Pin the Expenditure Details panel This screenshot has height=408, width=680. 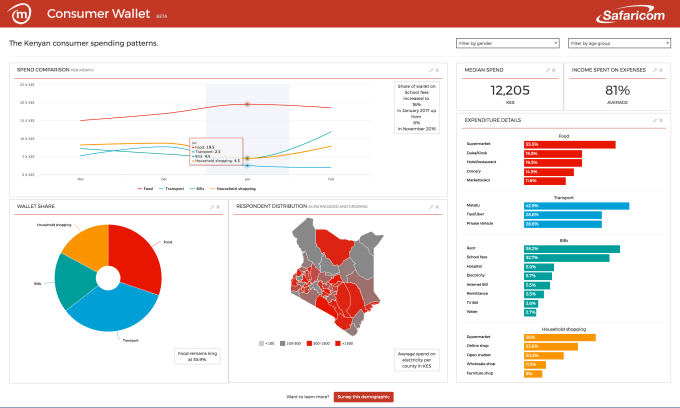654,120
